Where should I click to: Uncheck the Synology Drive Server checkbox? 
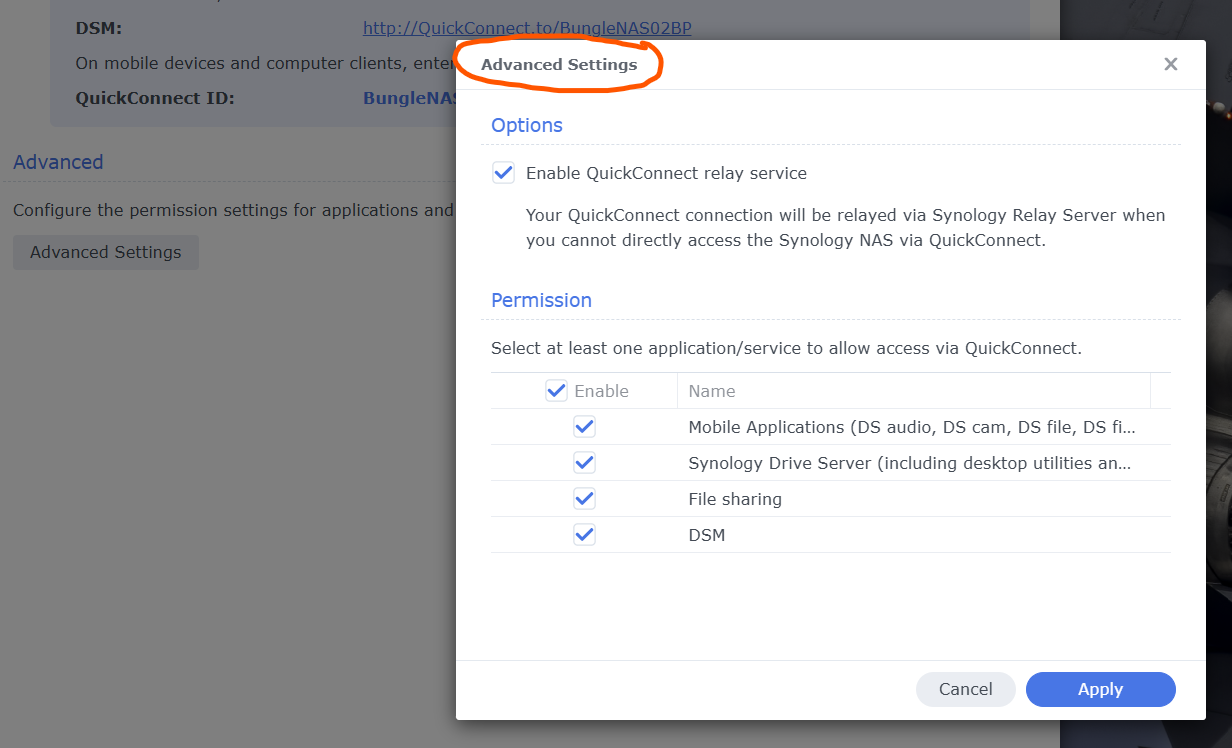click(x=585, y=463)
